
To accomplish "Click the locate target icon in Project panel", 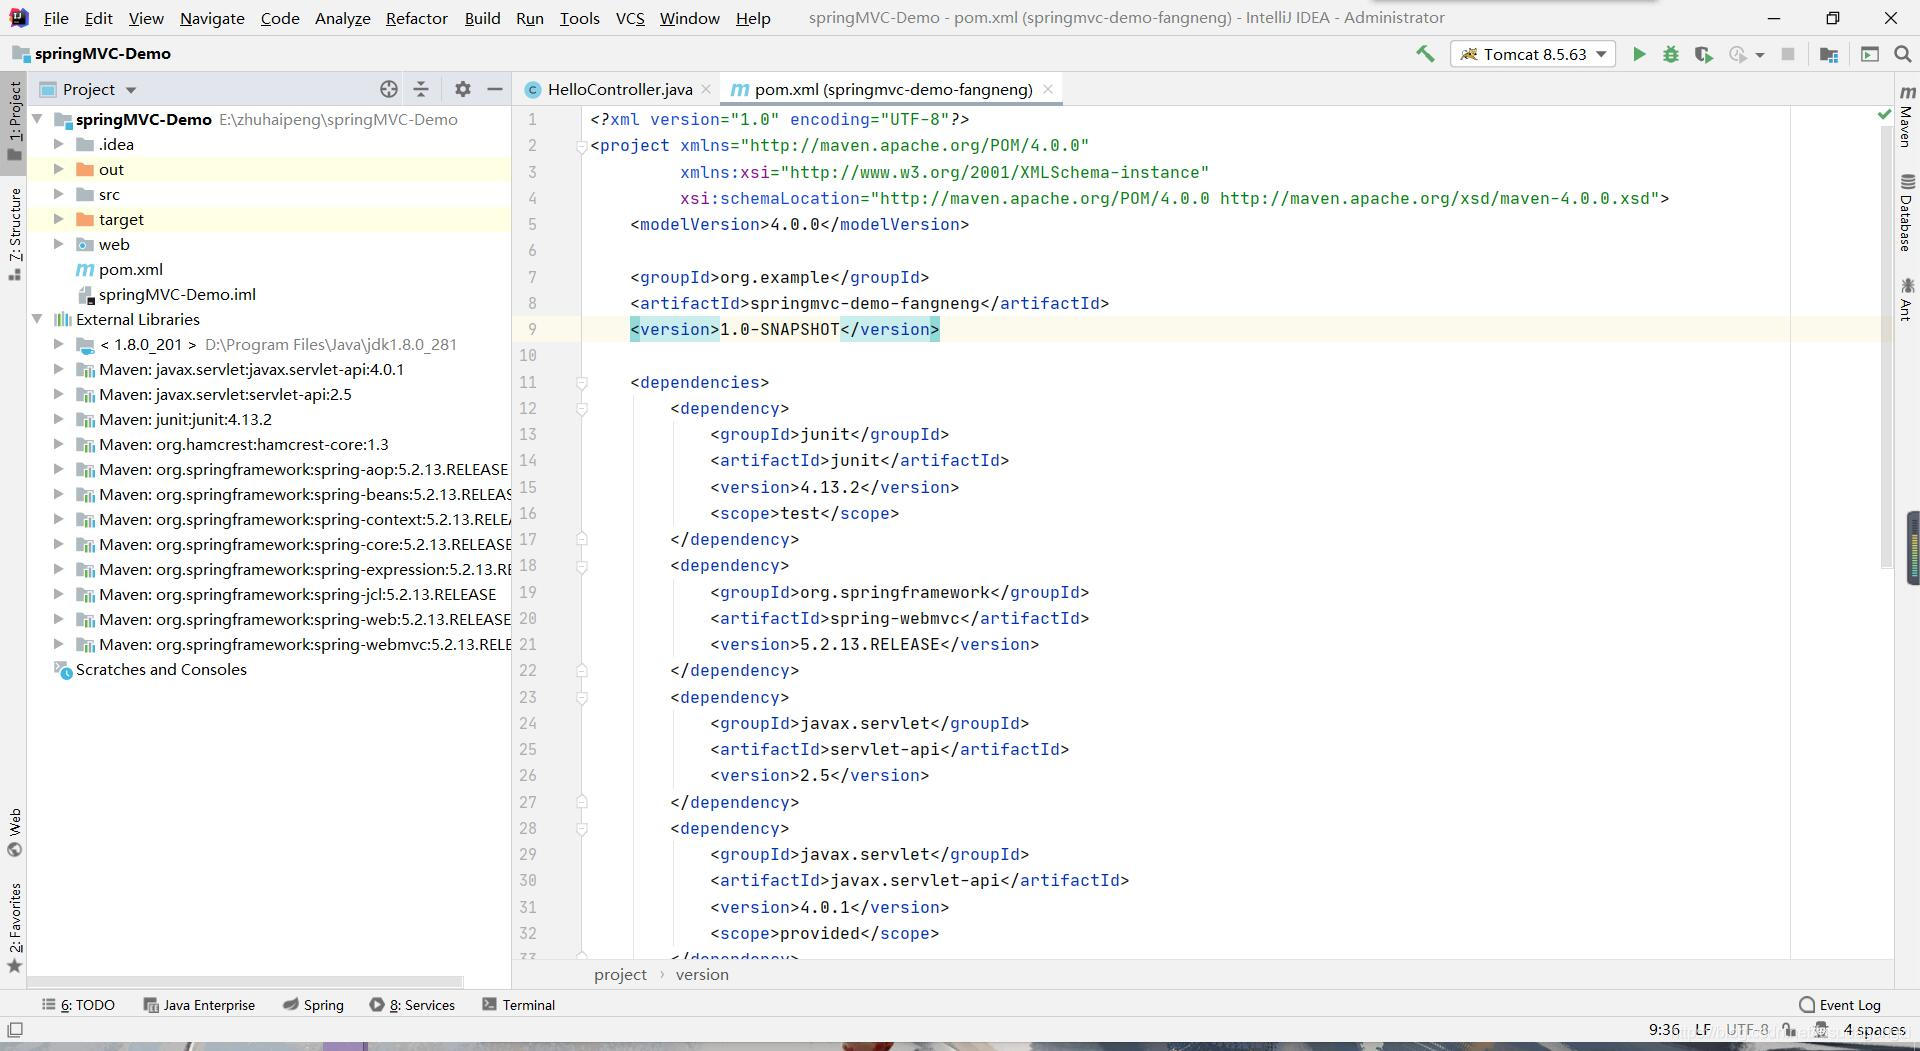I will click(389, 90).
